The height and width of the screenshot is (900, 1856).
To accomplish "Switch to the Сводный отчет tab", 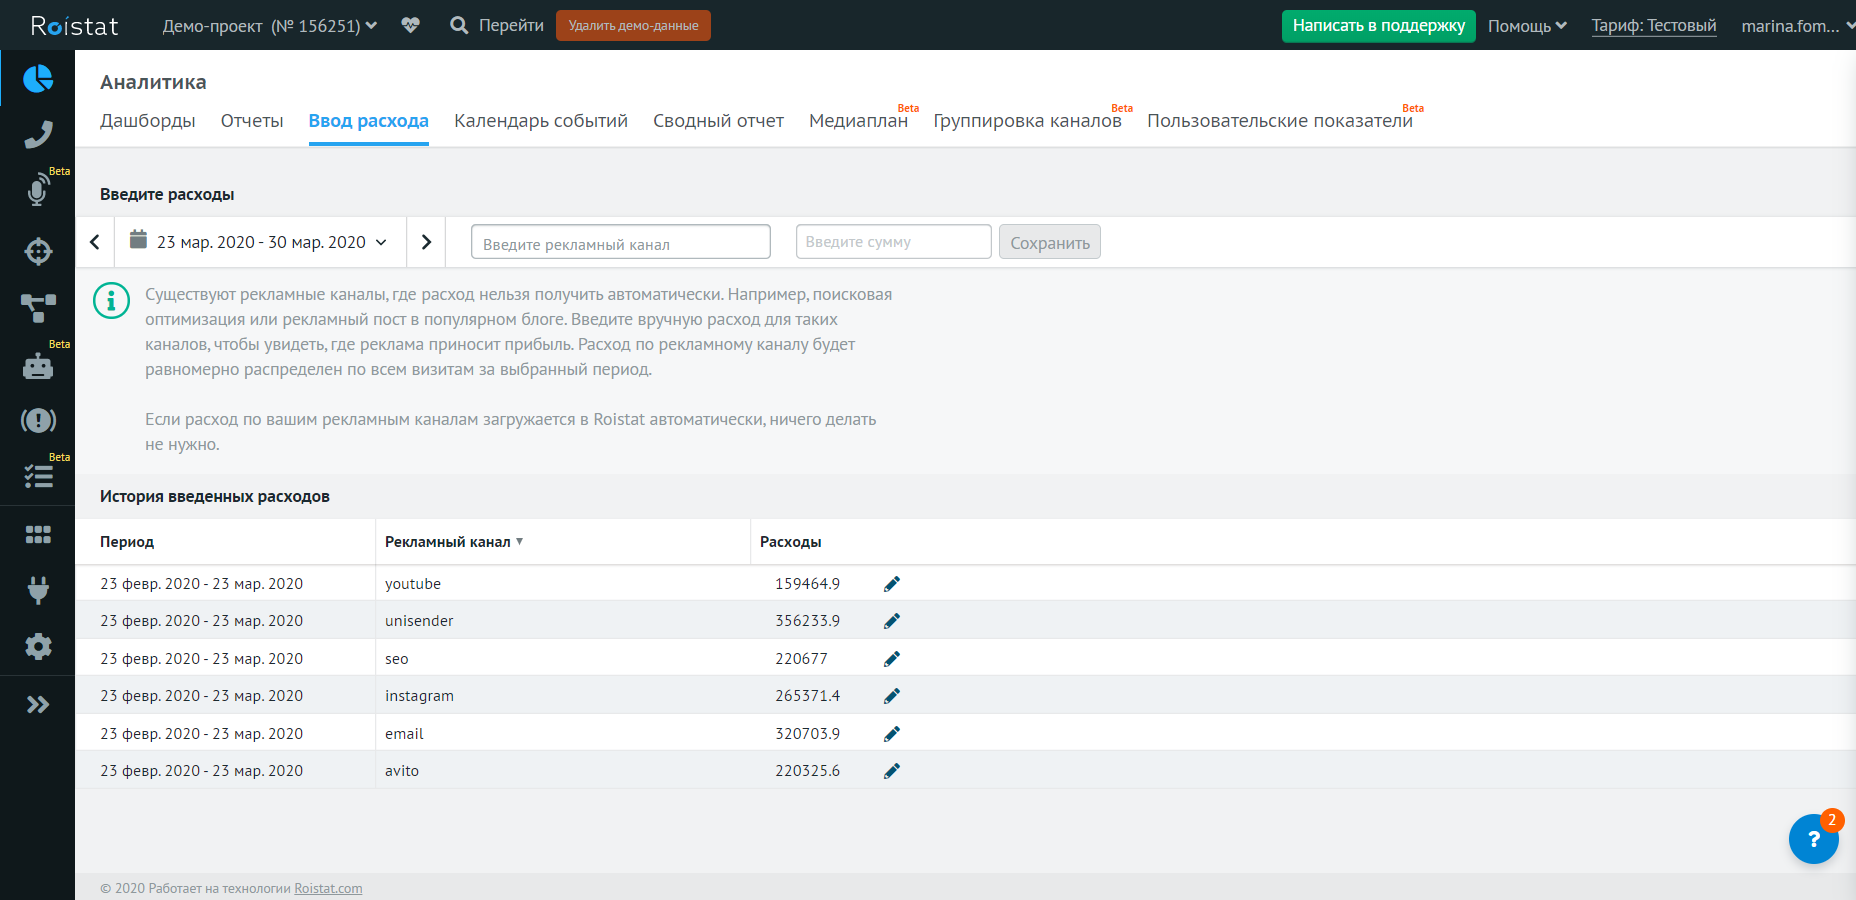I will point(718,121).
